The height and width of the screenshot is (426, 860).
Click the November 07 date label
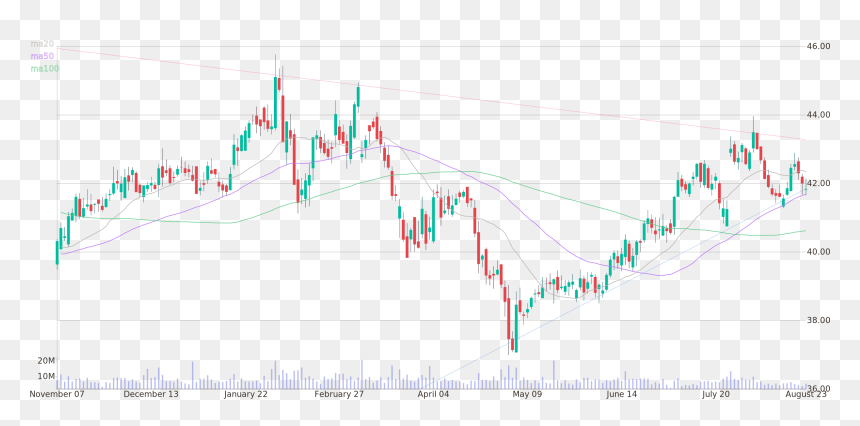pyautogui.click(x=57, y=394)
